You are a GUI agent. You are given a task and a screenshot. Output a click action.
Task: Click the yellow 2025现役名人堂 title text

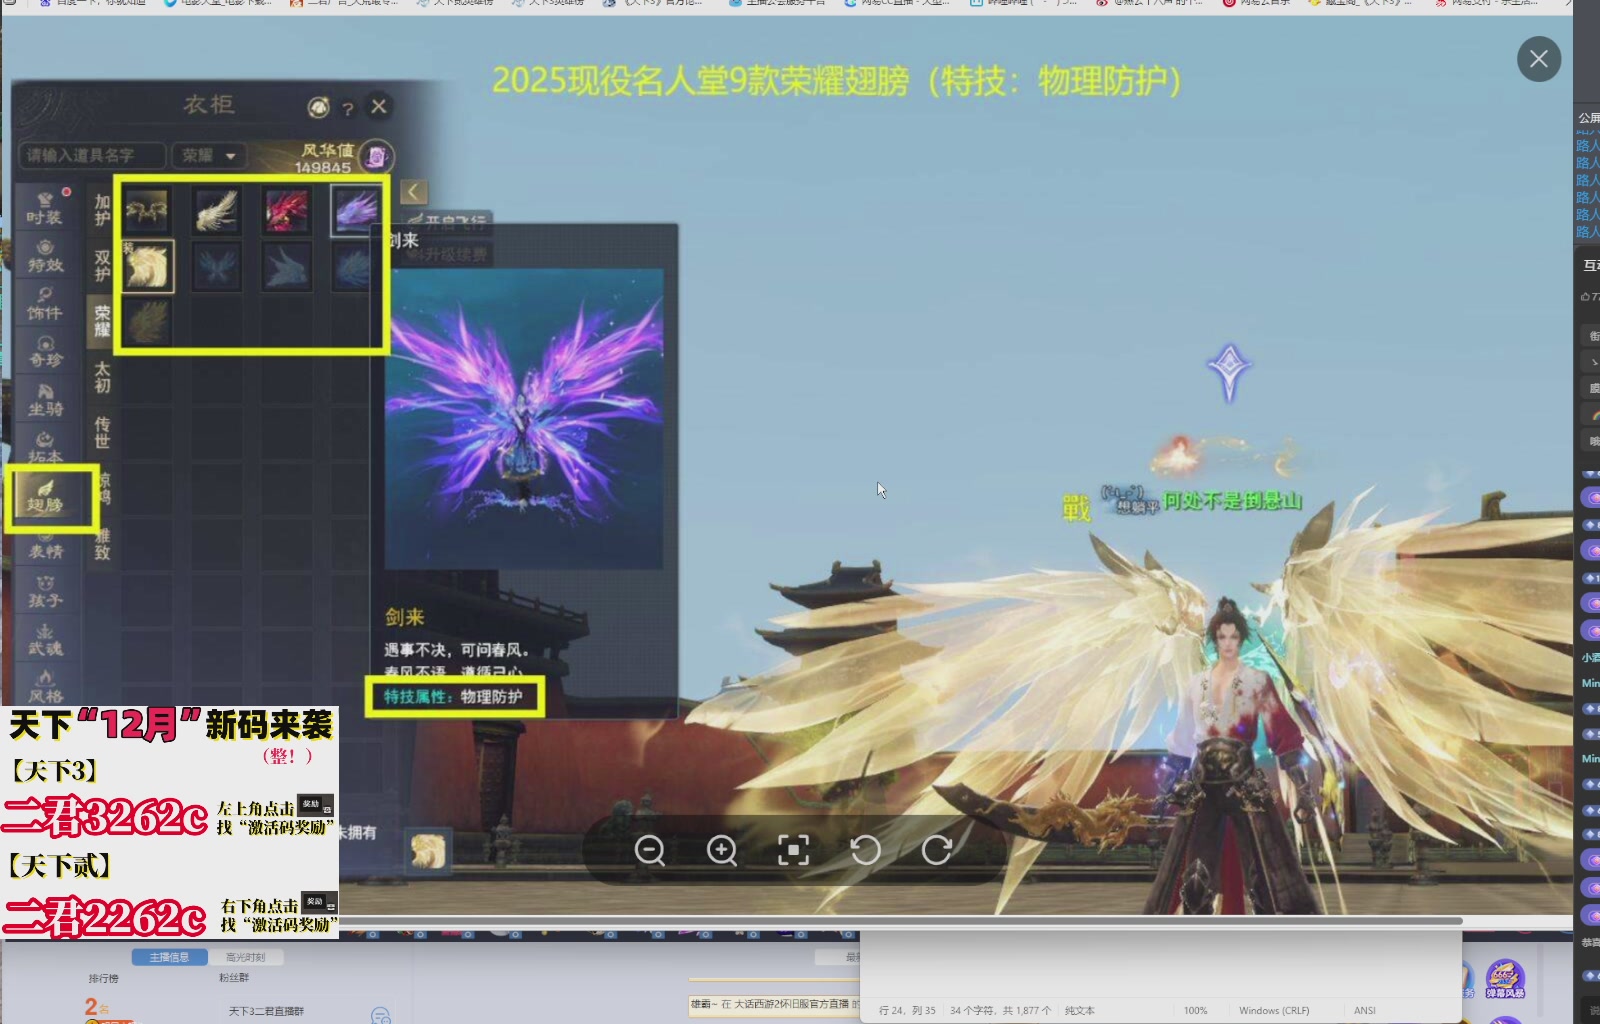click(x=837, y=80)
